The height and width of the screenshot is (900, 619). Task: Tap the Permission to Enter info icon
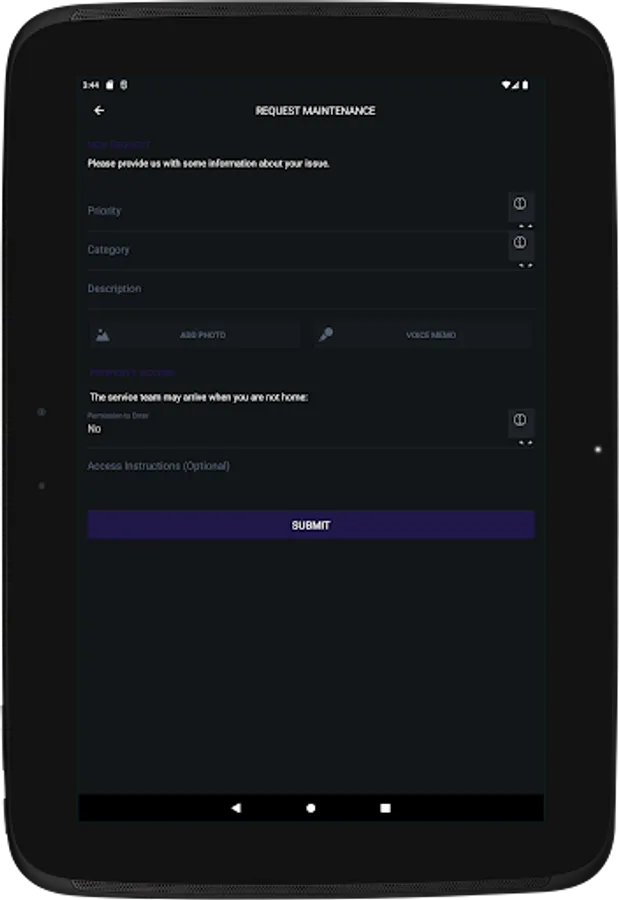[x=520, y=420]
